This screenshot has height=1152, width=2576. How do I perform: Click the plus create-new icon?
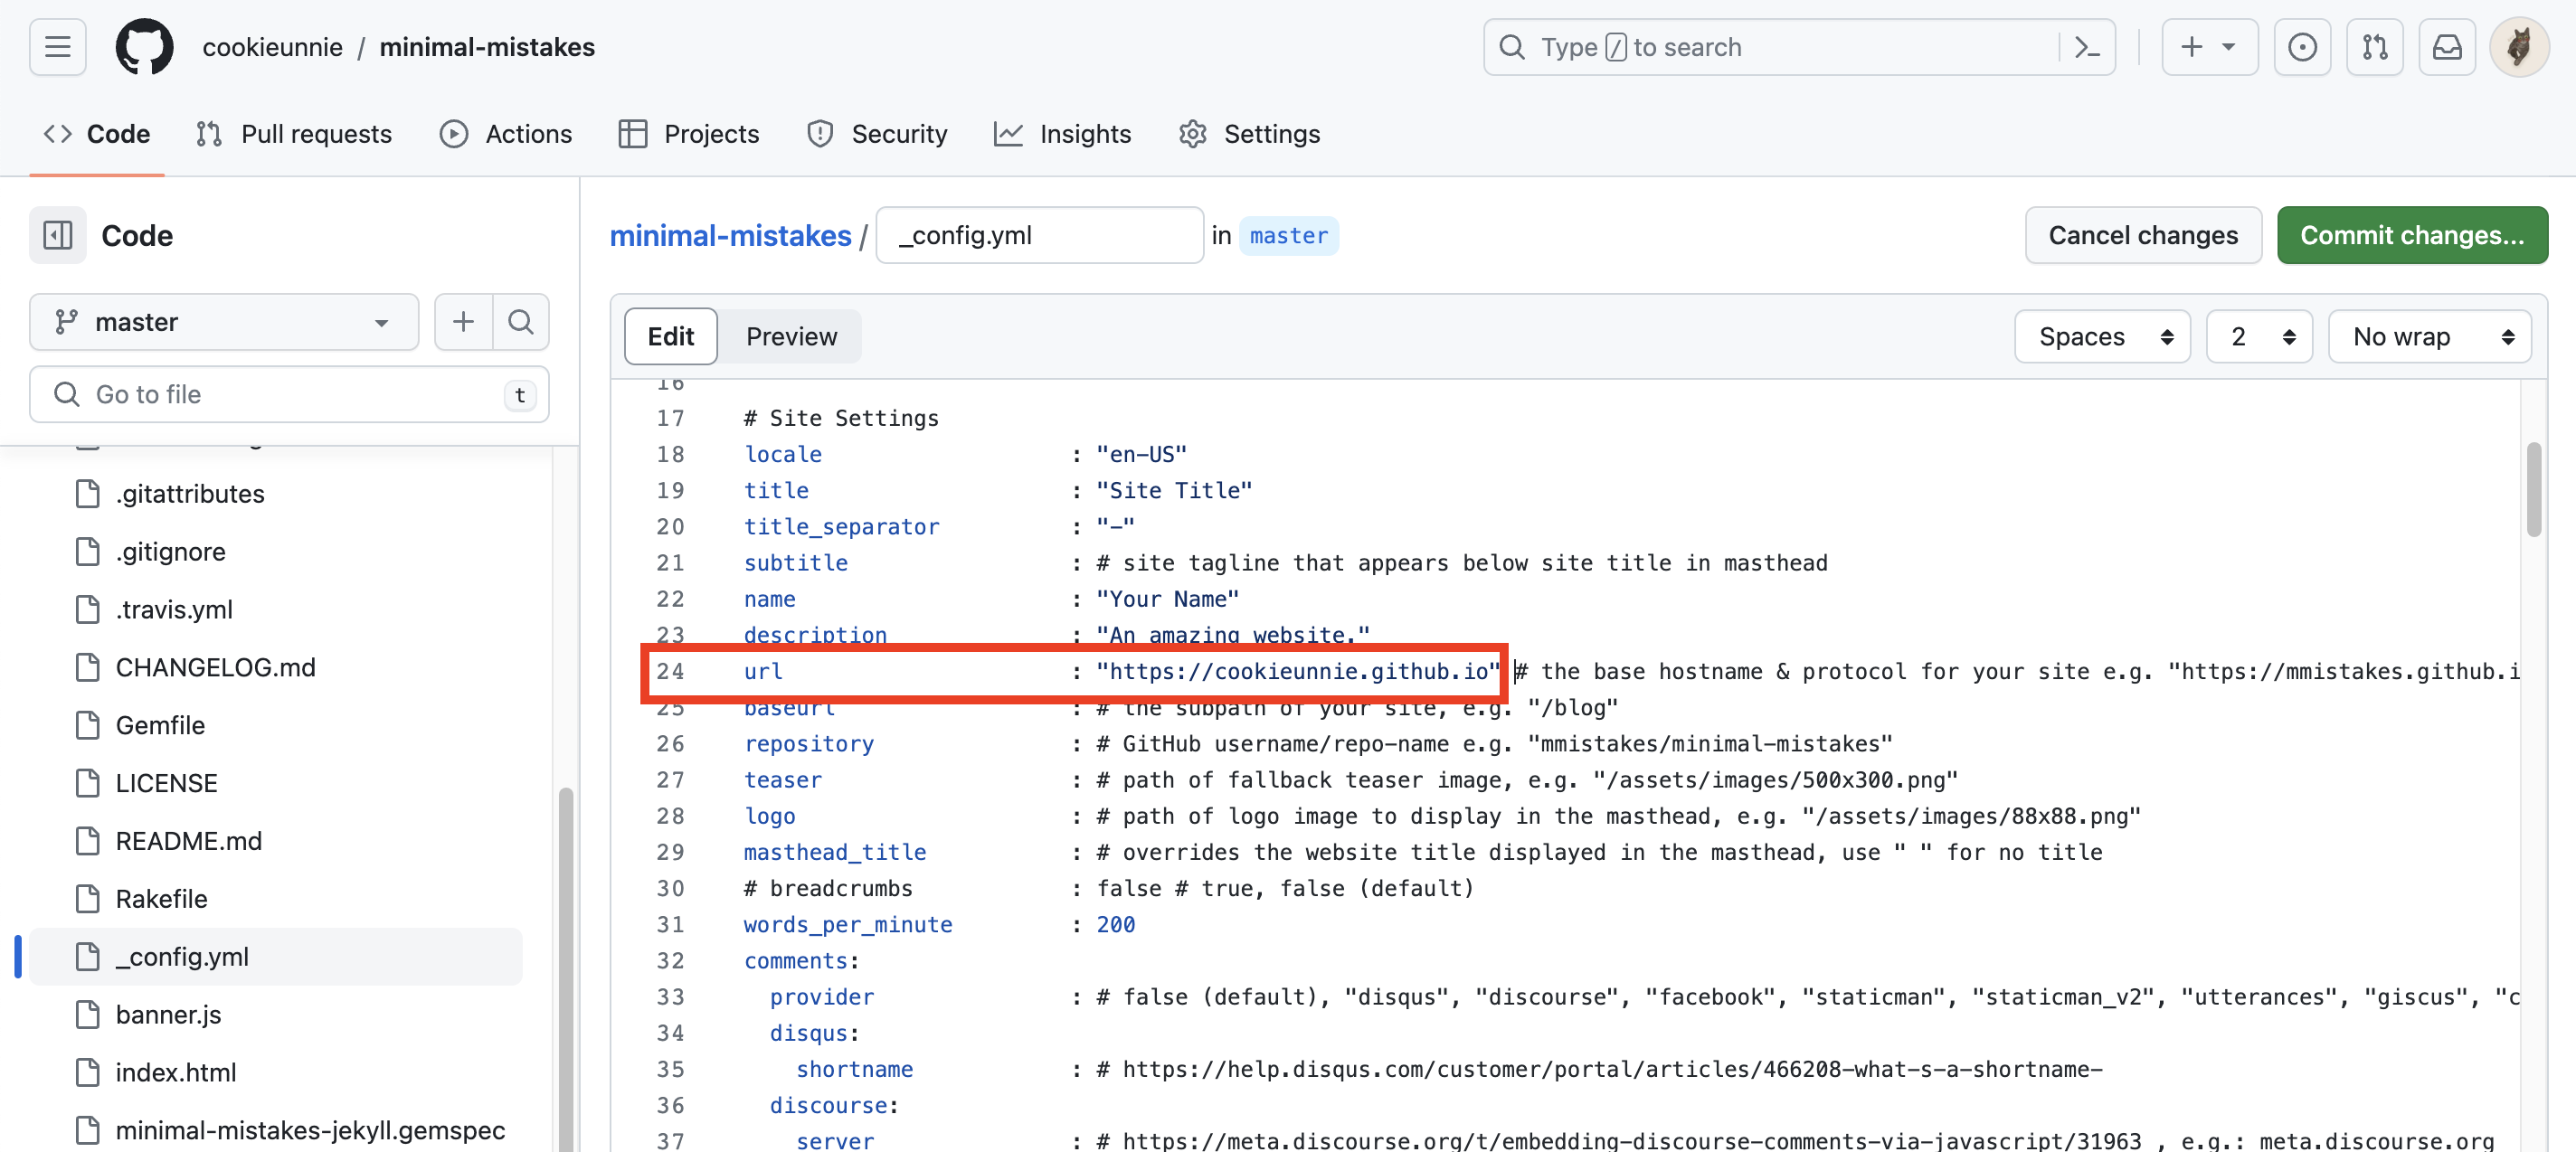[2191, 47]
